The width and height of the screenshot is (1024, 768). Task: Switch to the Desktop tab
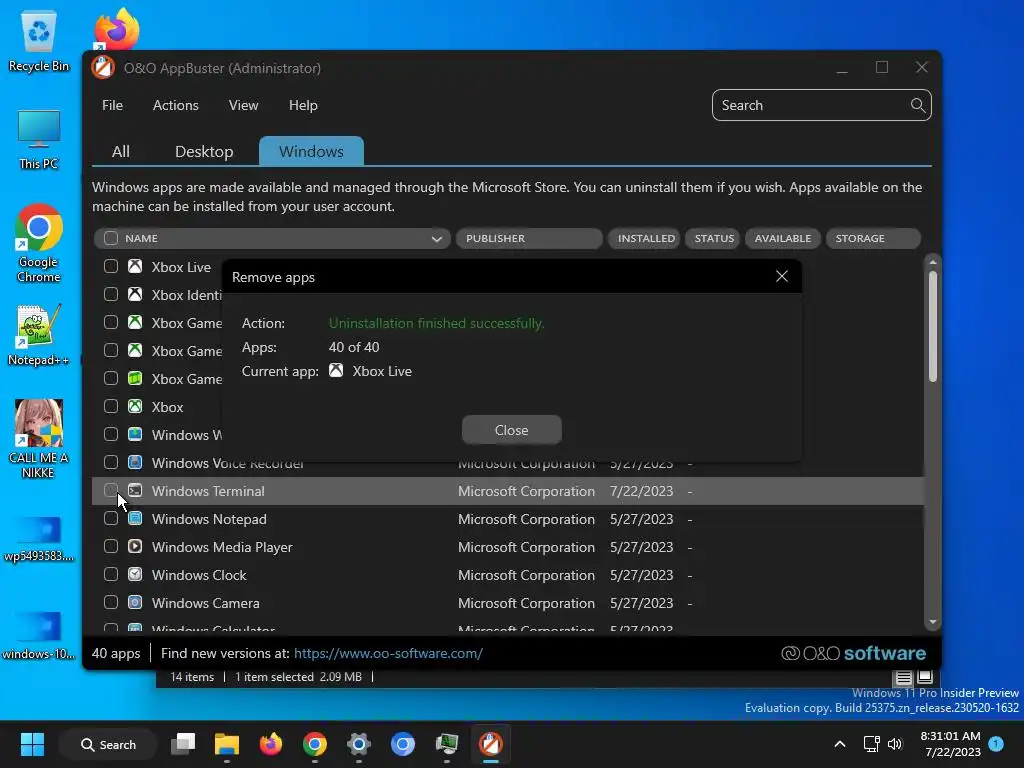(x=204, y=152)
